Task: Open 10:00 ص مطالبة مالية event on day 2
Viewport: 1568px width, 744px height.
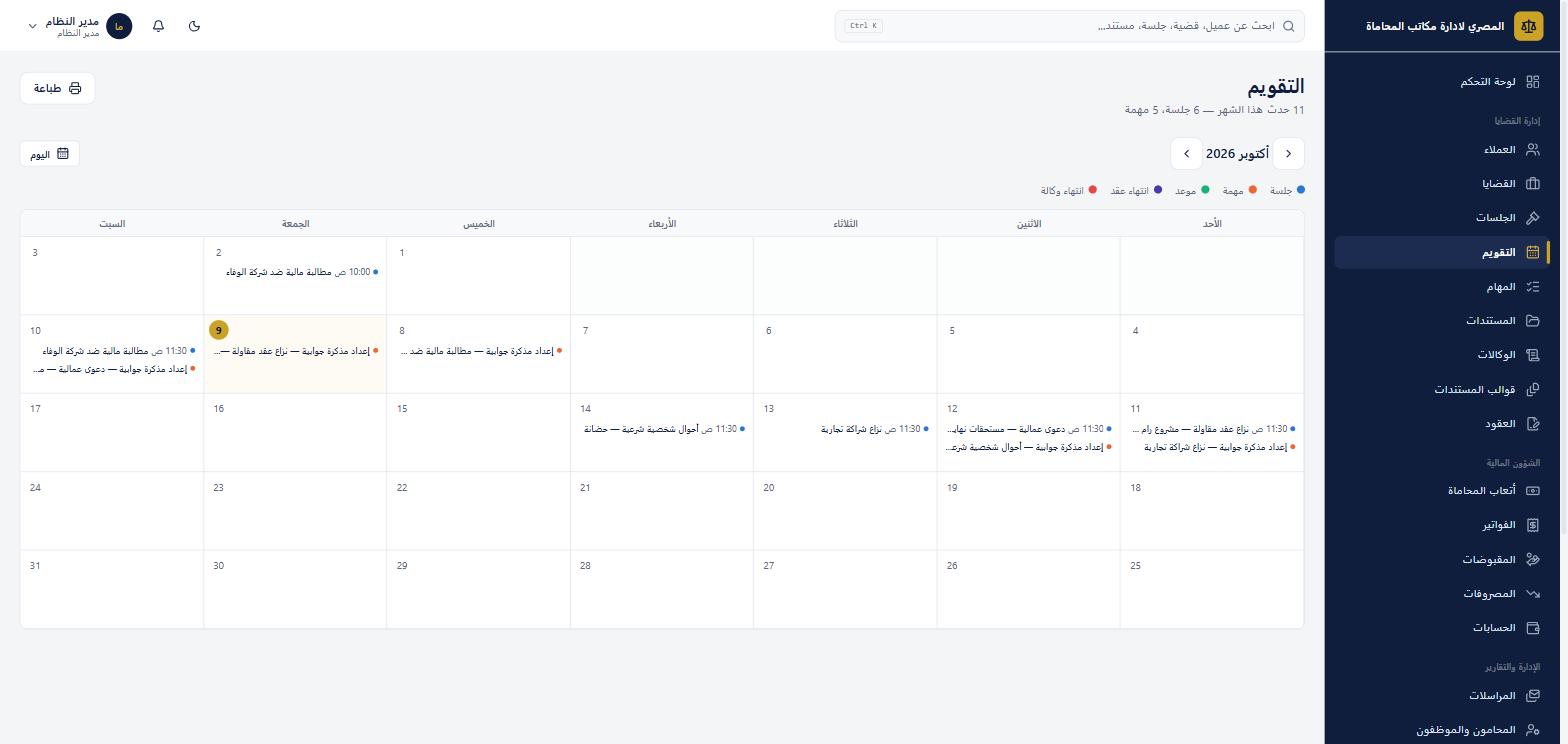Action: click(x=301, y=272)
